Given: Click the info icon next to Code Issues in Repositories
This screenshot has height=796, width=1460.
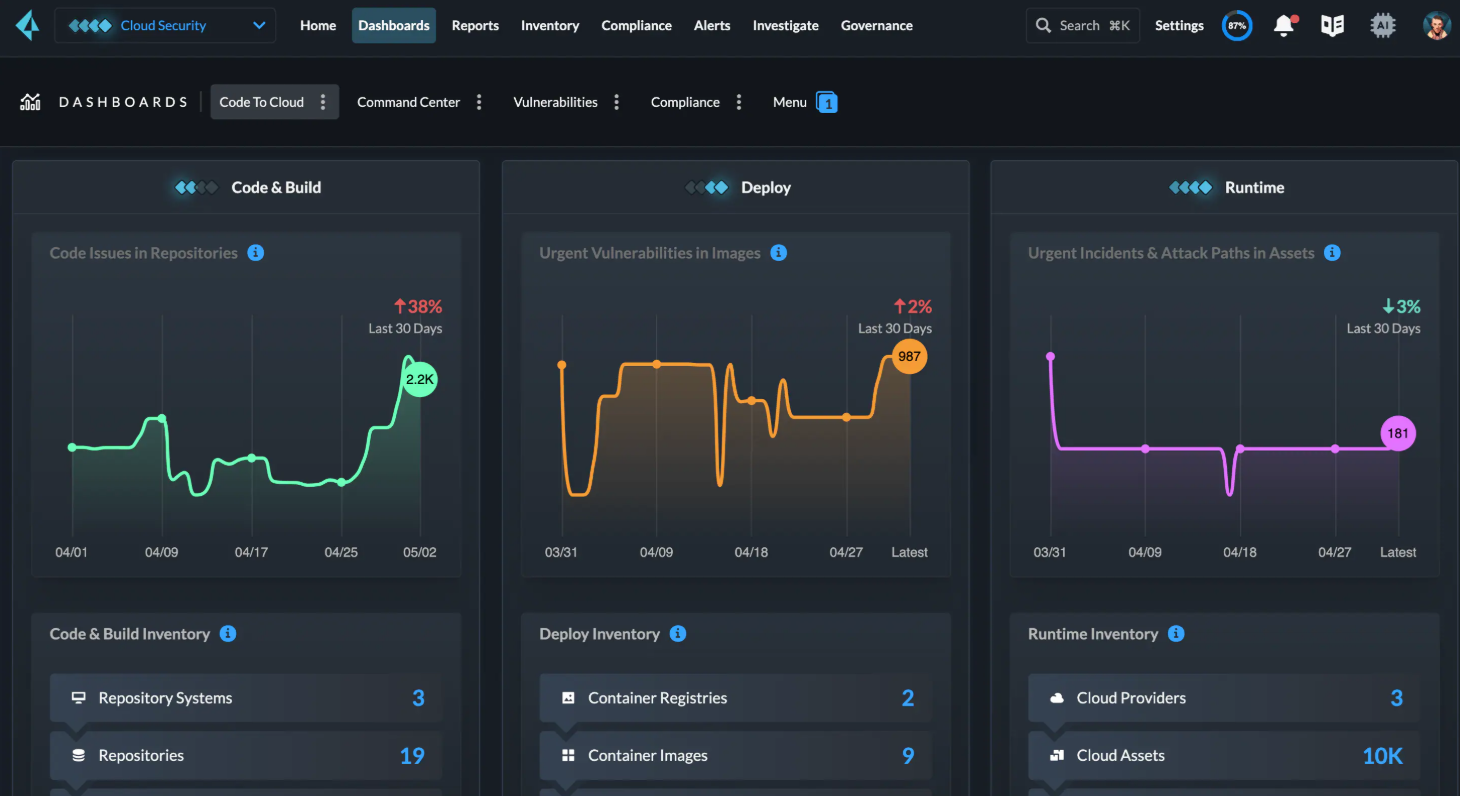Looking at the screenshot, I should [x=256, y=252].
